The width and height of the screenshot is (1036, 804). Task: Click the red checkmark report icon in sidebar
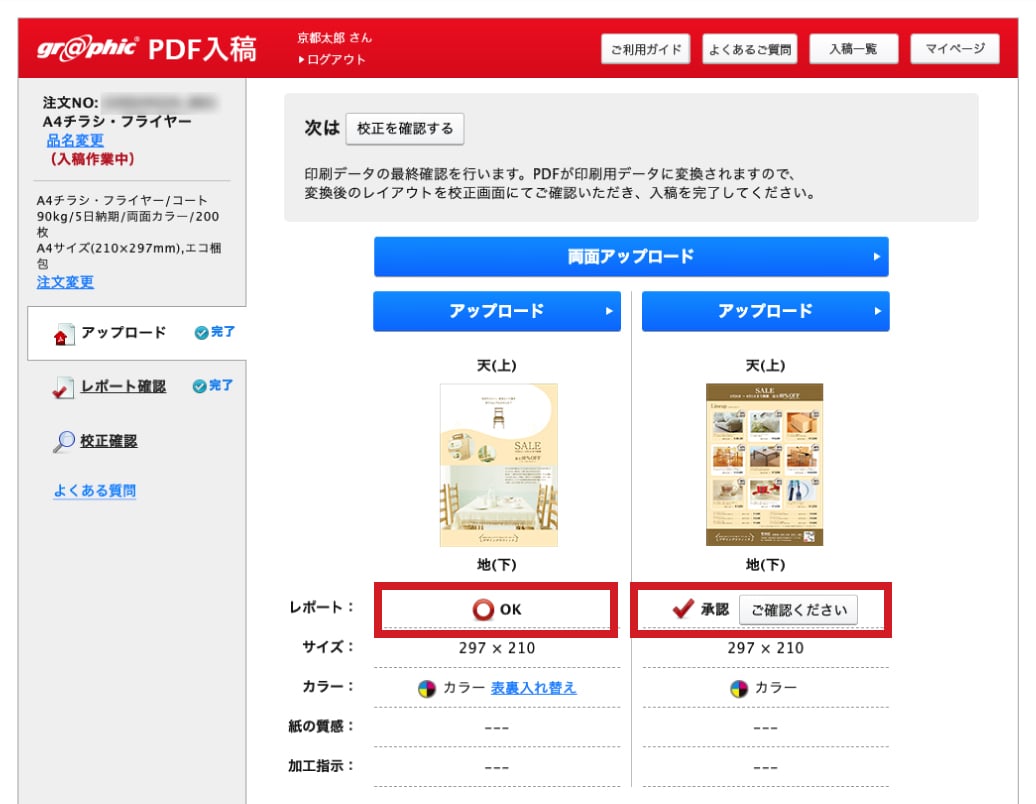63,388
